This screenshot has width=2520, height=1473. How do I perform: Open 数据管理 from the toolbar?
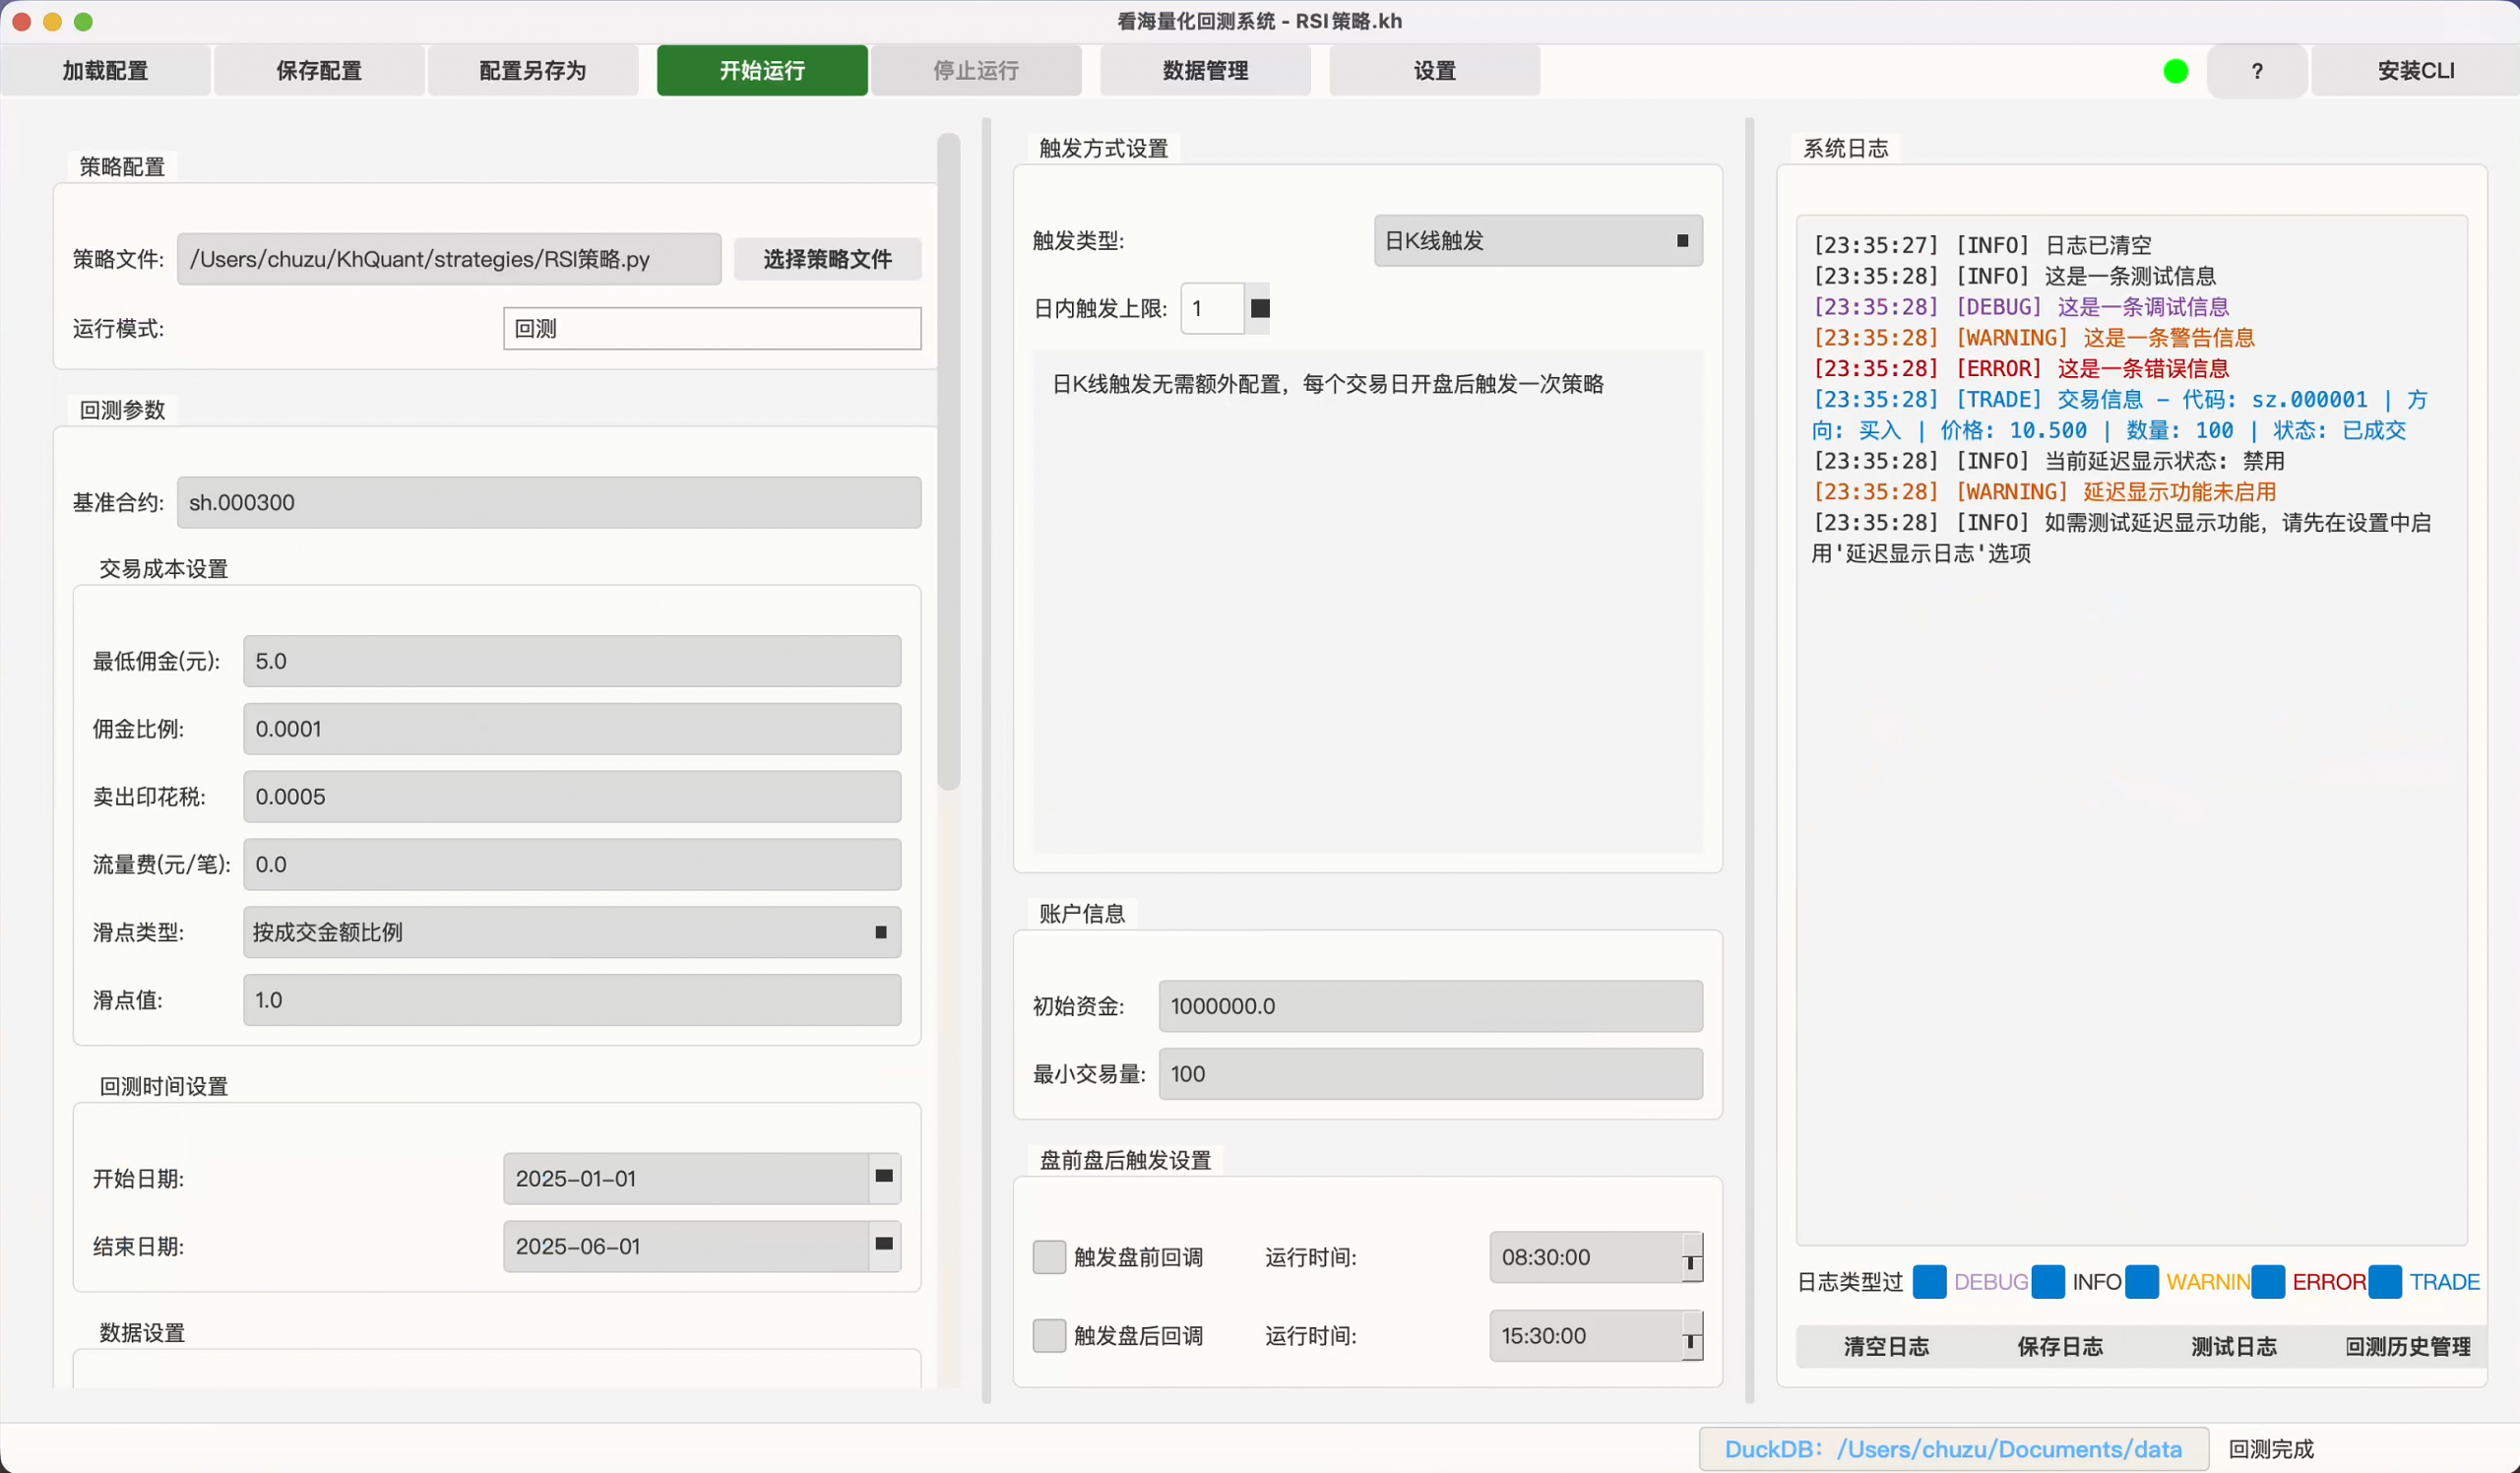[x=1205, y=71]
